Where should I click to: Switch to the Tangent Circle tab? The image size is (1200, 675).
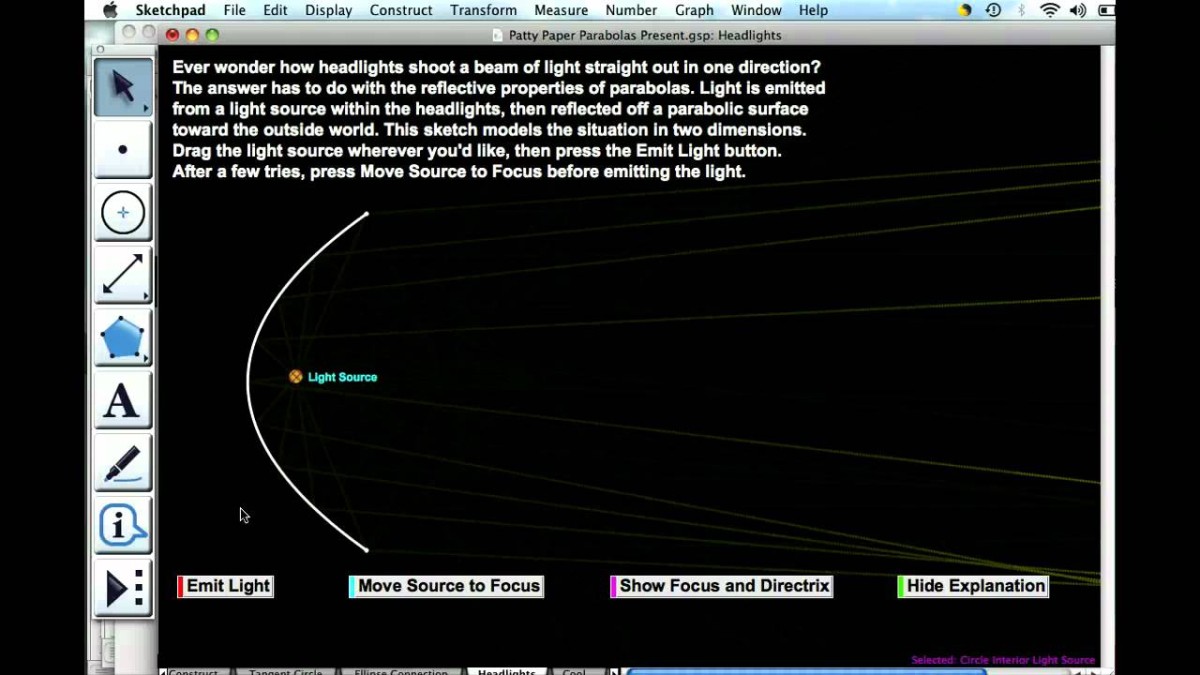pos(285,671)
